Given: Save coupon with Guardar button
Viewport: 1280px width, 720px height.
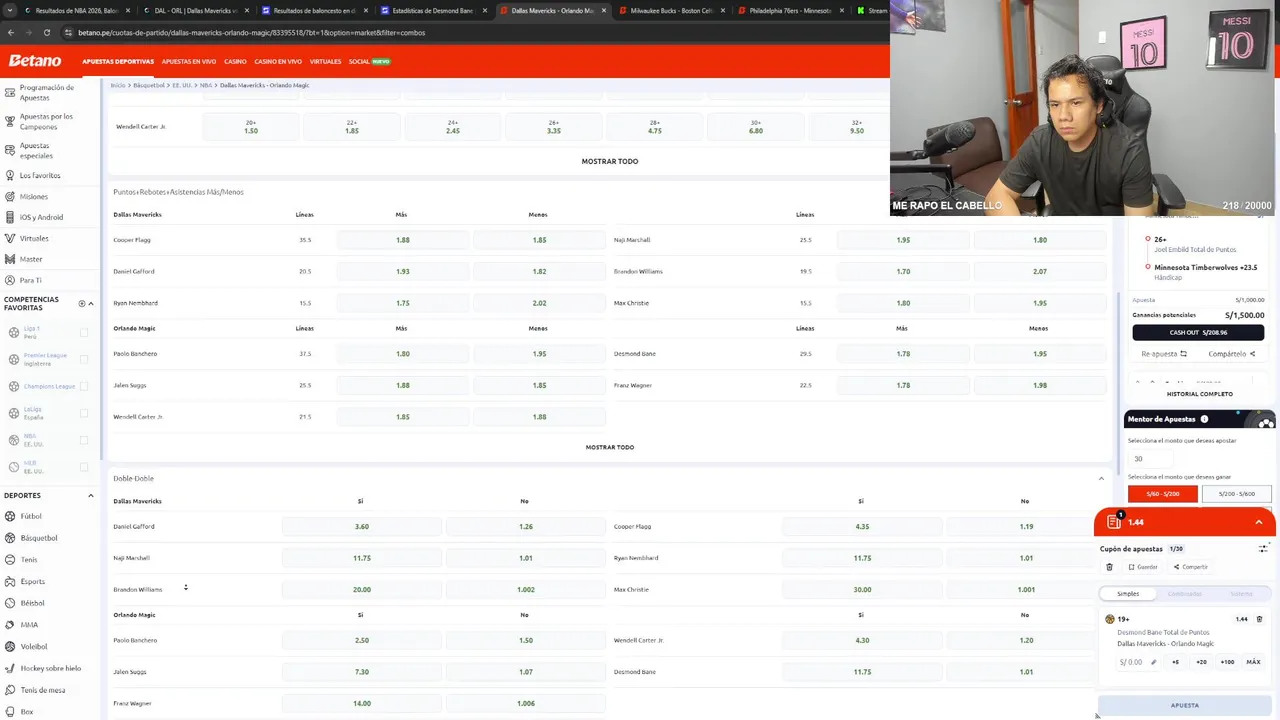Looking at the screenshot, I should coord(1143,567).
